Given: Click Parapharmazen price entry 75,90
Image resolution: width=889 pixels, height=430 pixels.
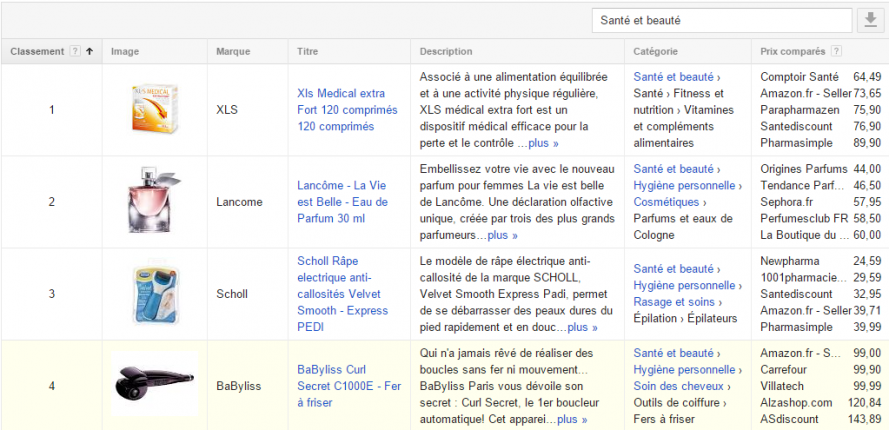Looking at the screenshot, I should click(x=821, y=109).
